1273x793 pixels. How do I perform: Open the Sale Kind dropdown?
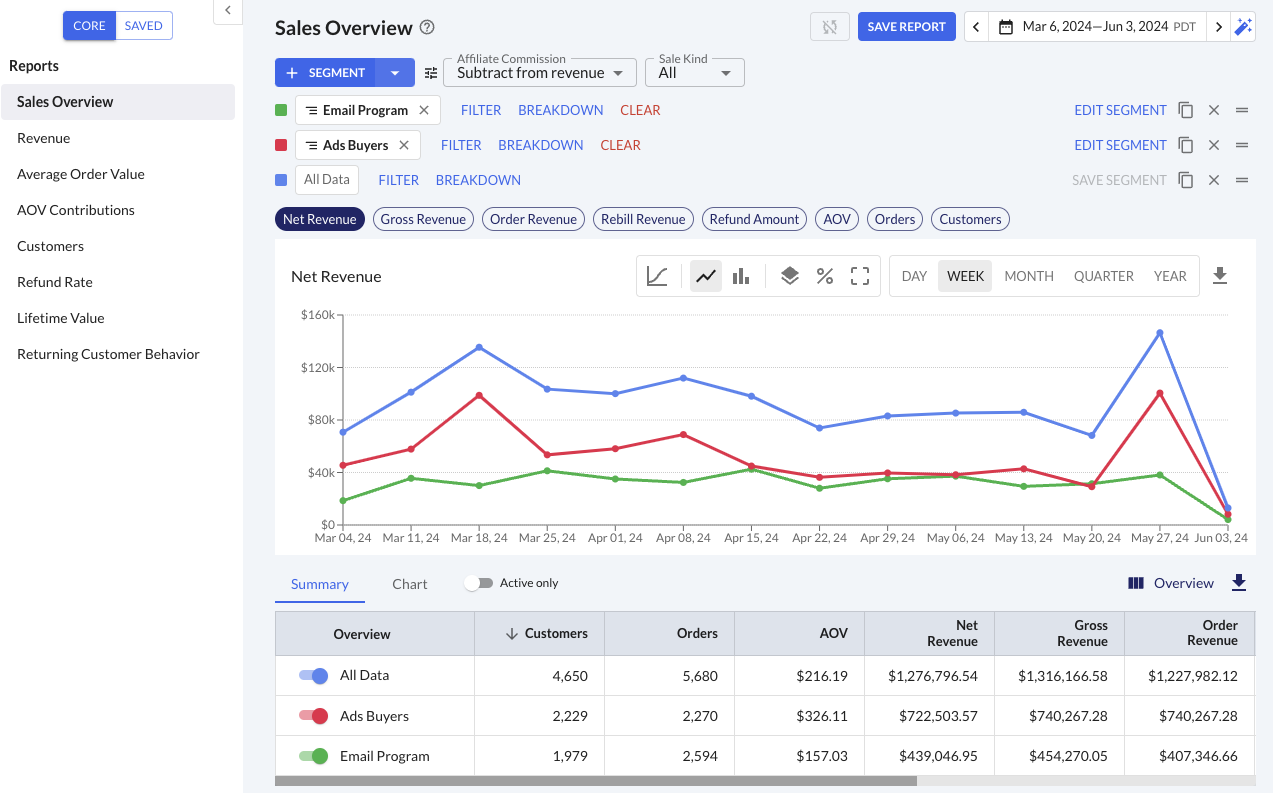click(695, 73)
